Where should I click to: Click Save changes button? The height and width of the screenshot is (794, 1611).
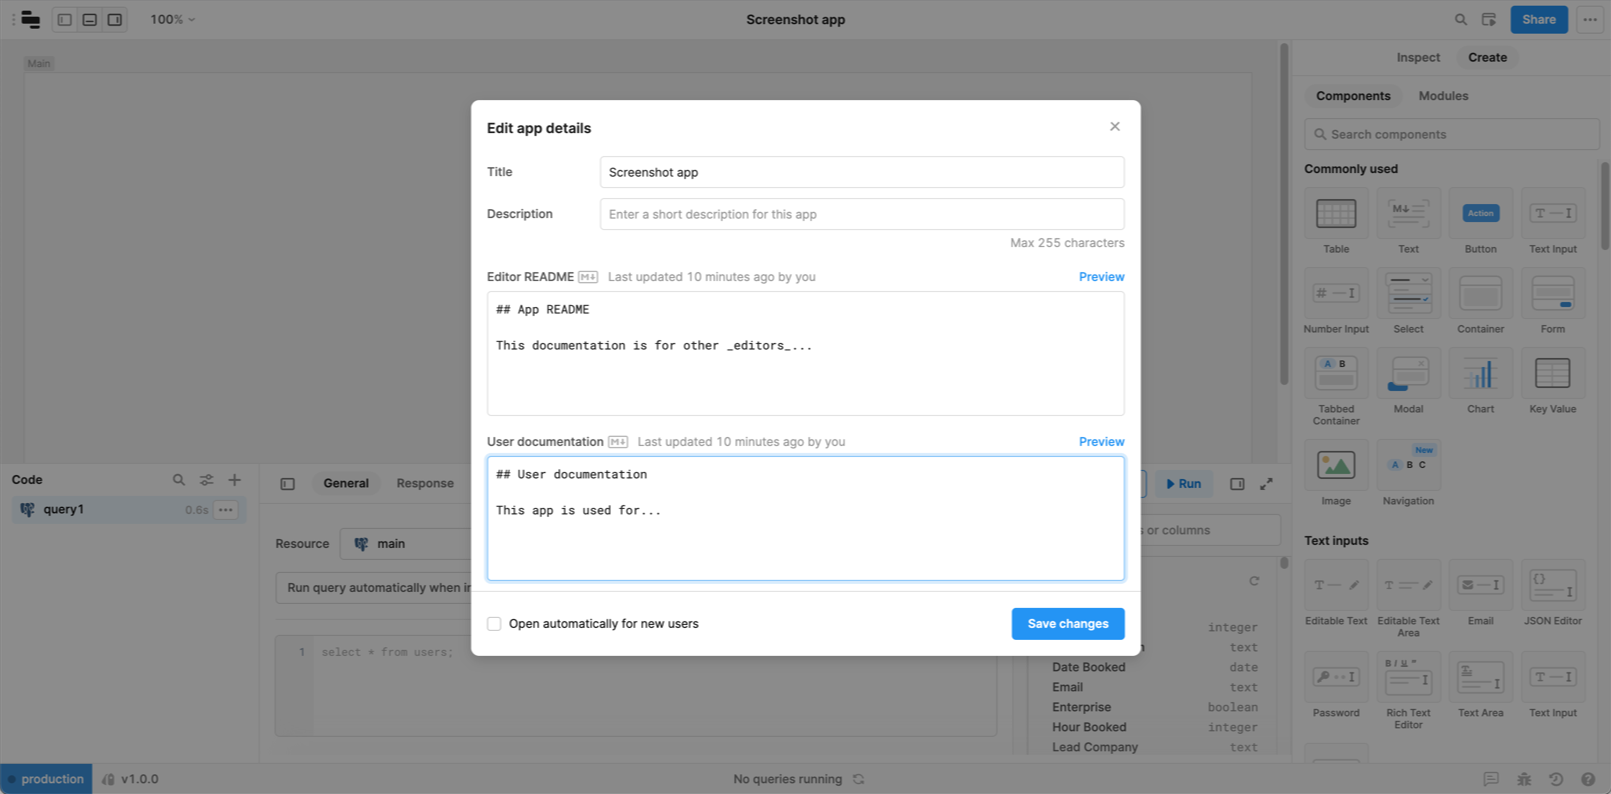tap(1067, 624)
